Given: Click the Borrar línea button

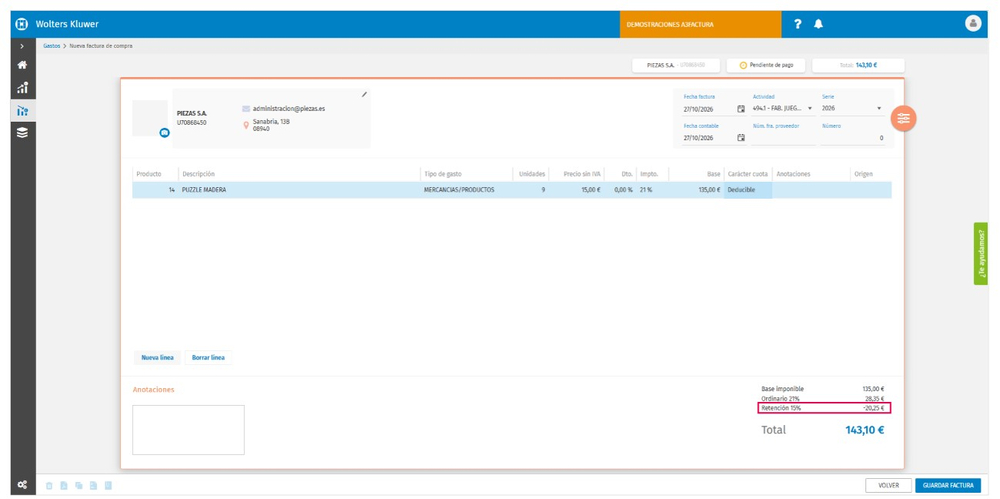Looking at the screenshot, I should (x=208, y=357).
